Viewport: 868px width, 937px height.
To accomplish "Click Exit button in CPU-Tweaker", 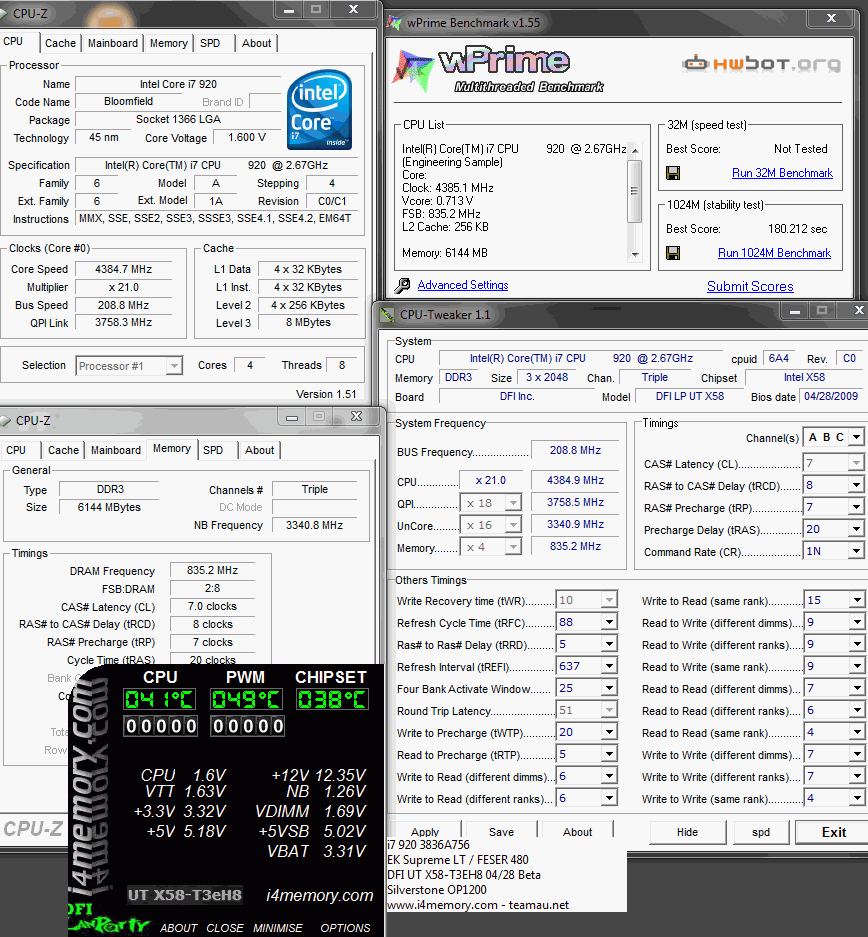I will click(833, 832).
